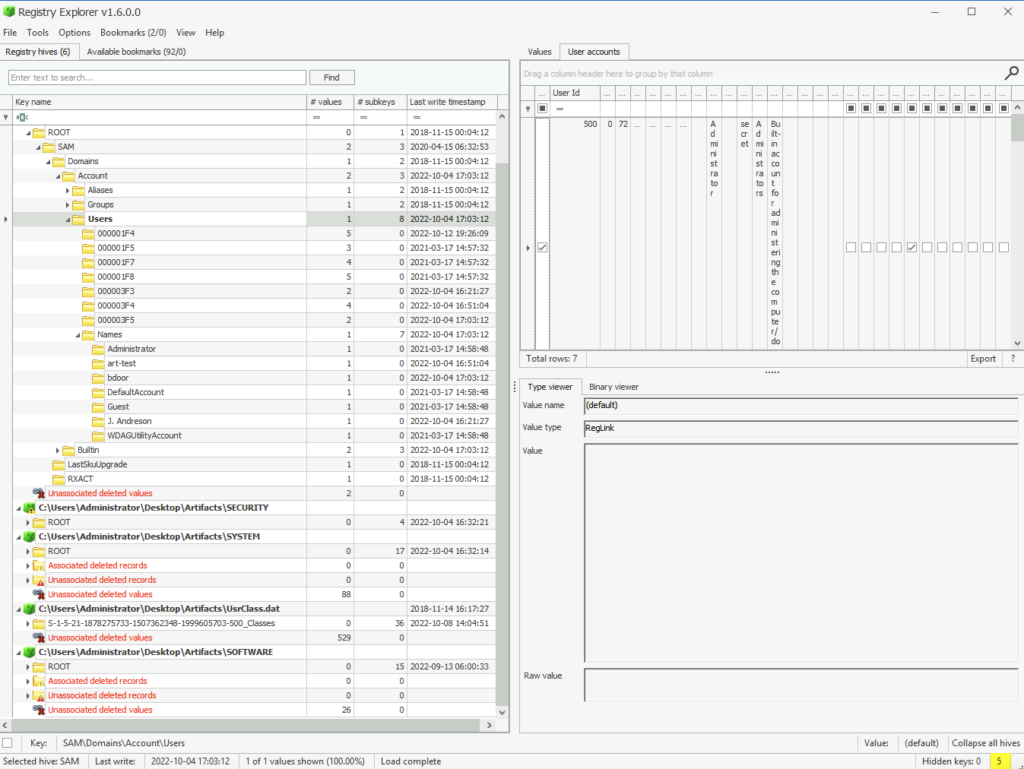The height and width of the screenshot is (769, 1024).
Task: Toggle the first unchecked flag checkbox in user row
Action: [x=850, y=247]
